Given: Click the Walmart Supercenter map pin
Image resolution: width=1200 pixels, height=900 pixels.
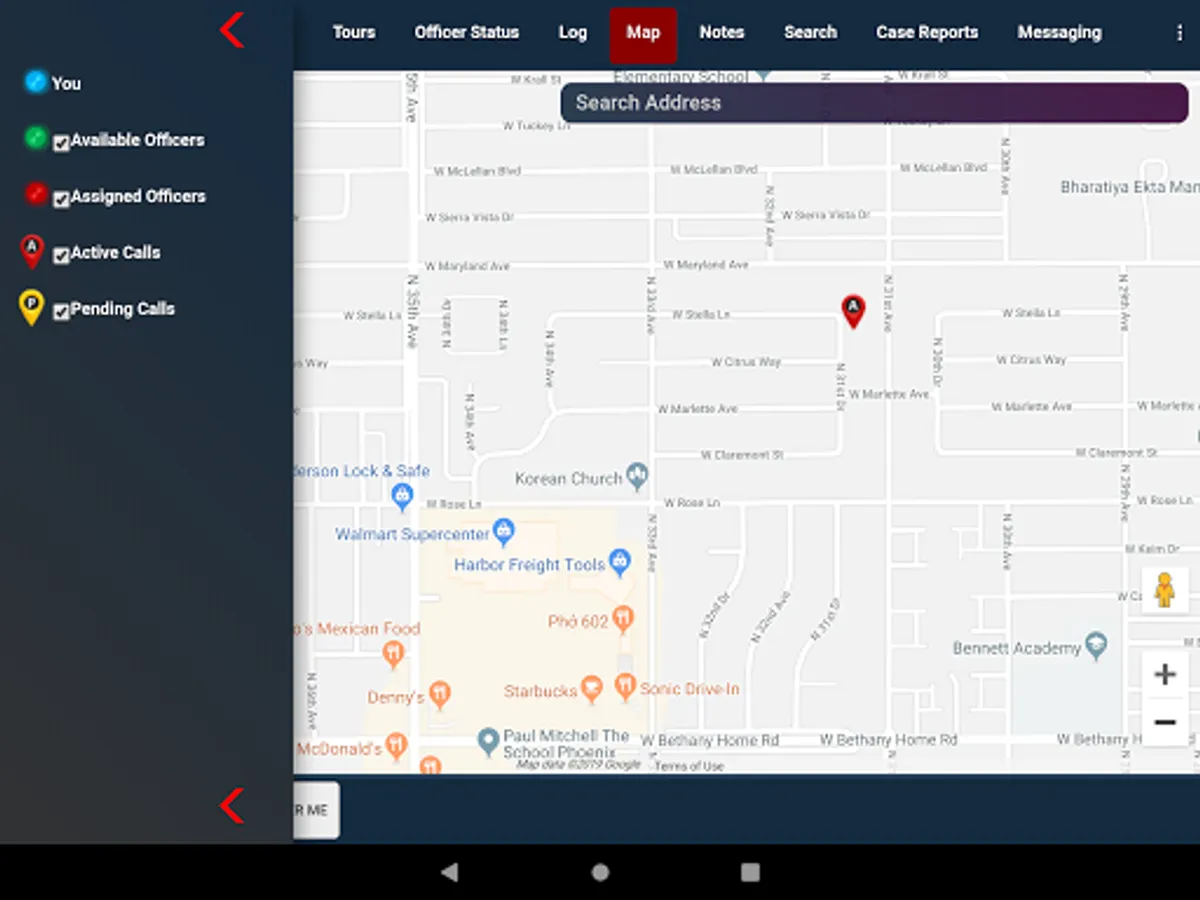Looking at the screenshot, I should pyautogui.click(x=504, y=531).
